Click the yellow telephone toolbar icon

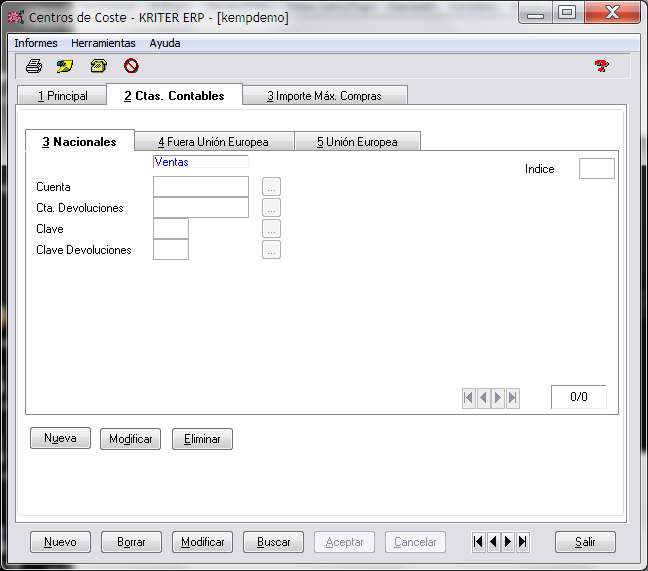click(99, 66)
